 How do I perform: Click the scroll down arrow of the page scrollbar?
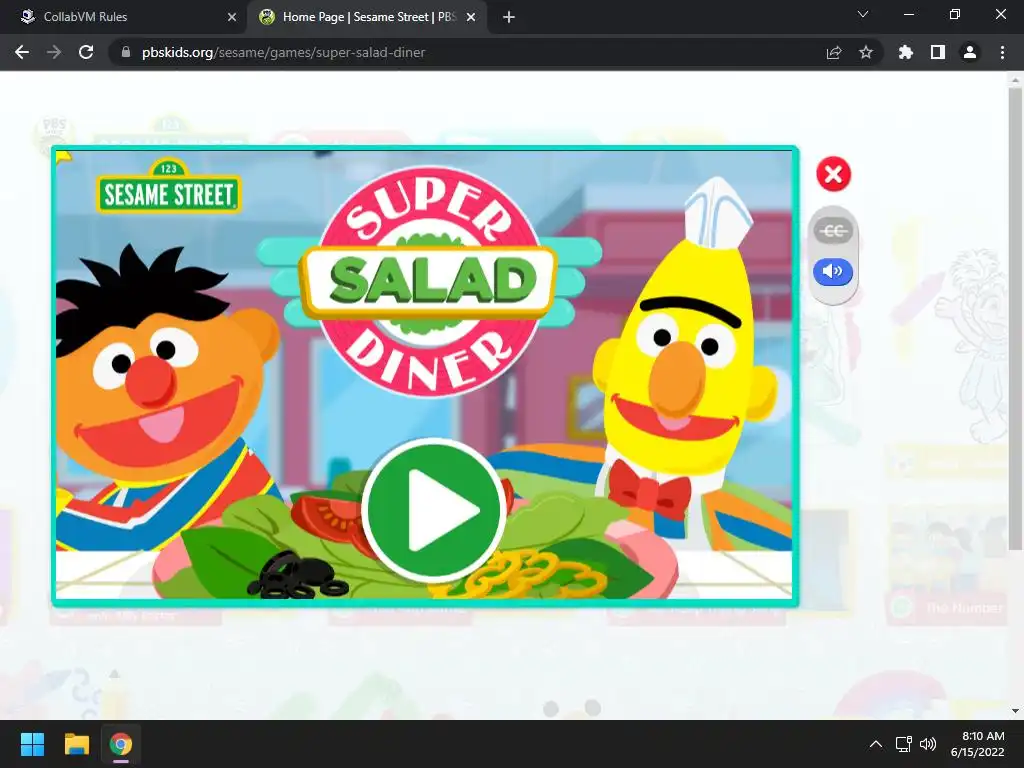coord(1016,711)
